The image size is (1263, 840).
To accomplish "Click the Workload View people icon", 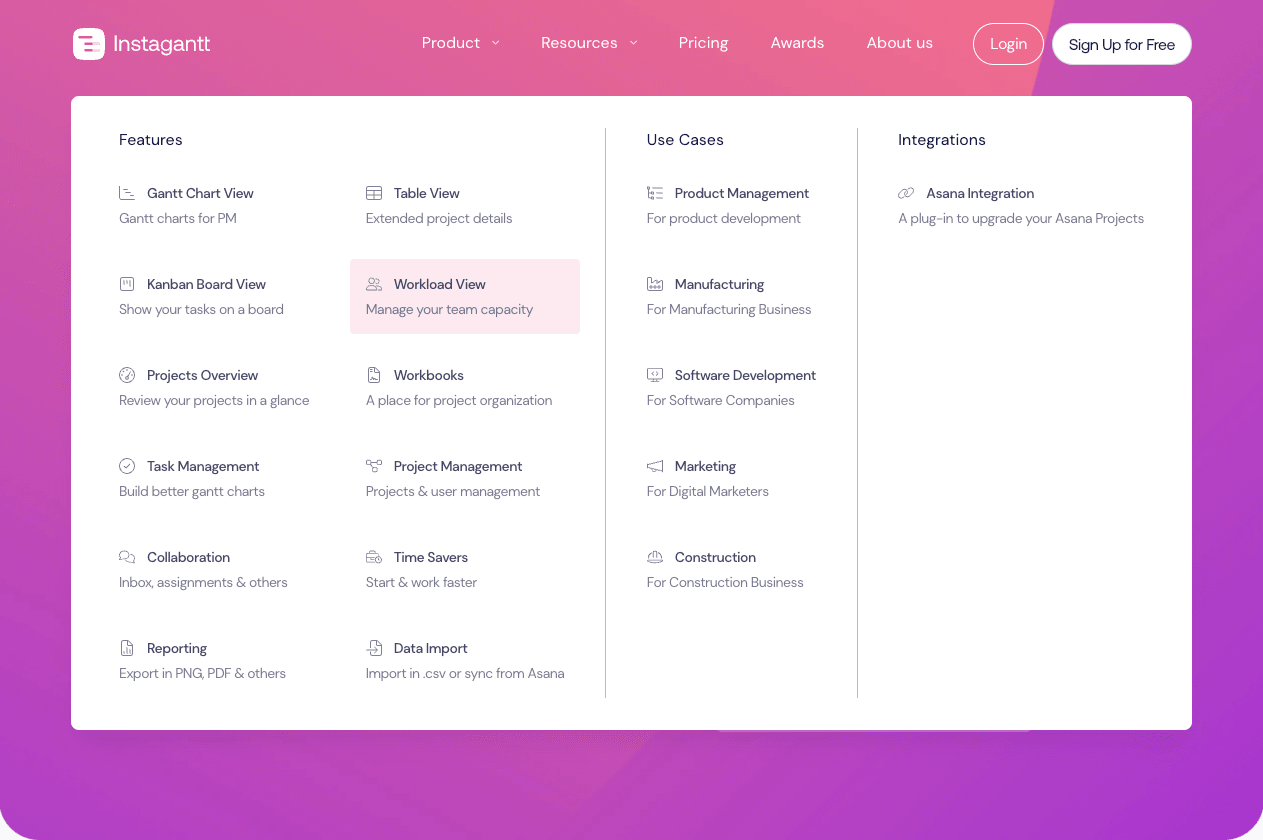I will point(374,284).
